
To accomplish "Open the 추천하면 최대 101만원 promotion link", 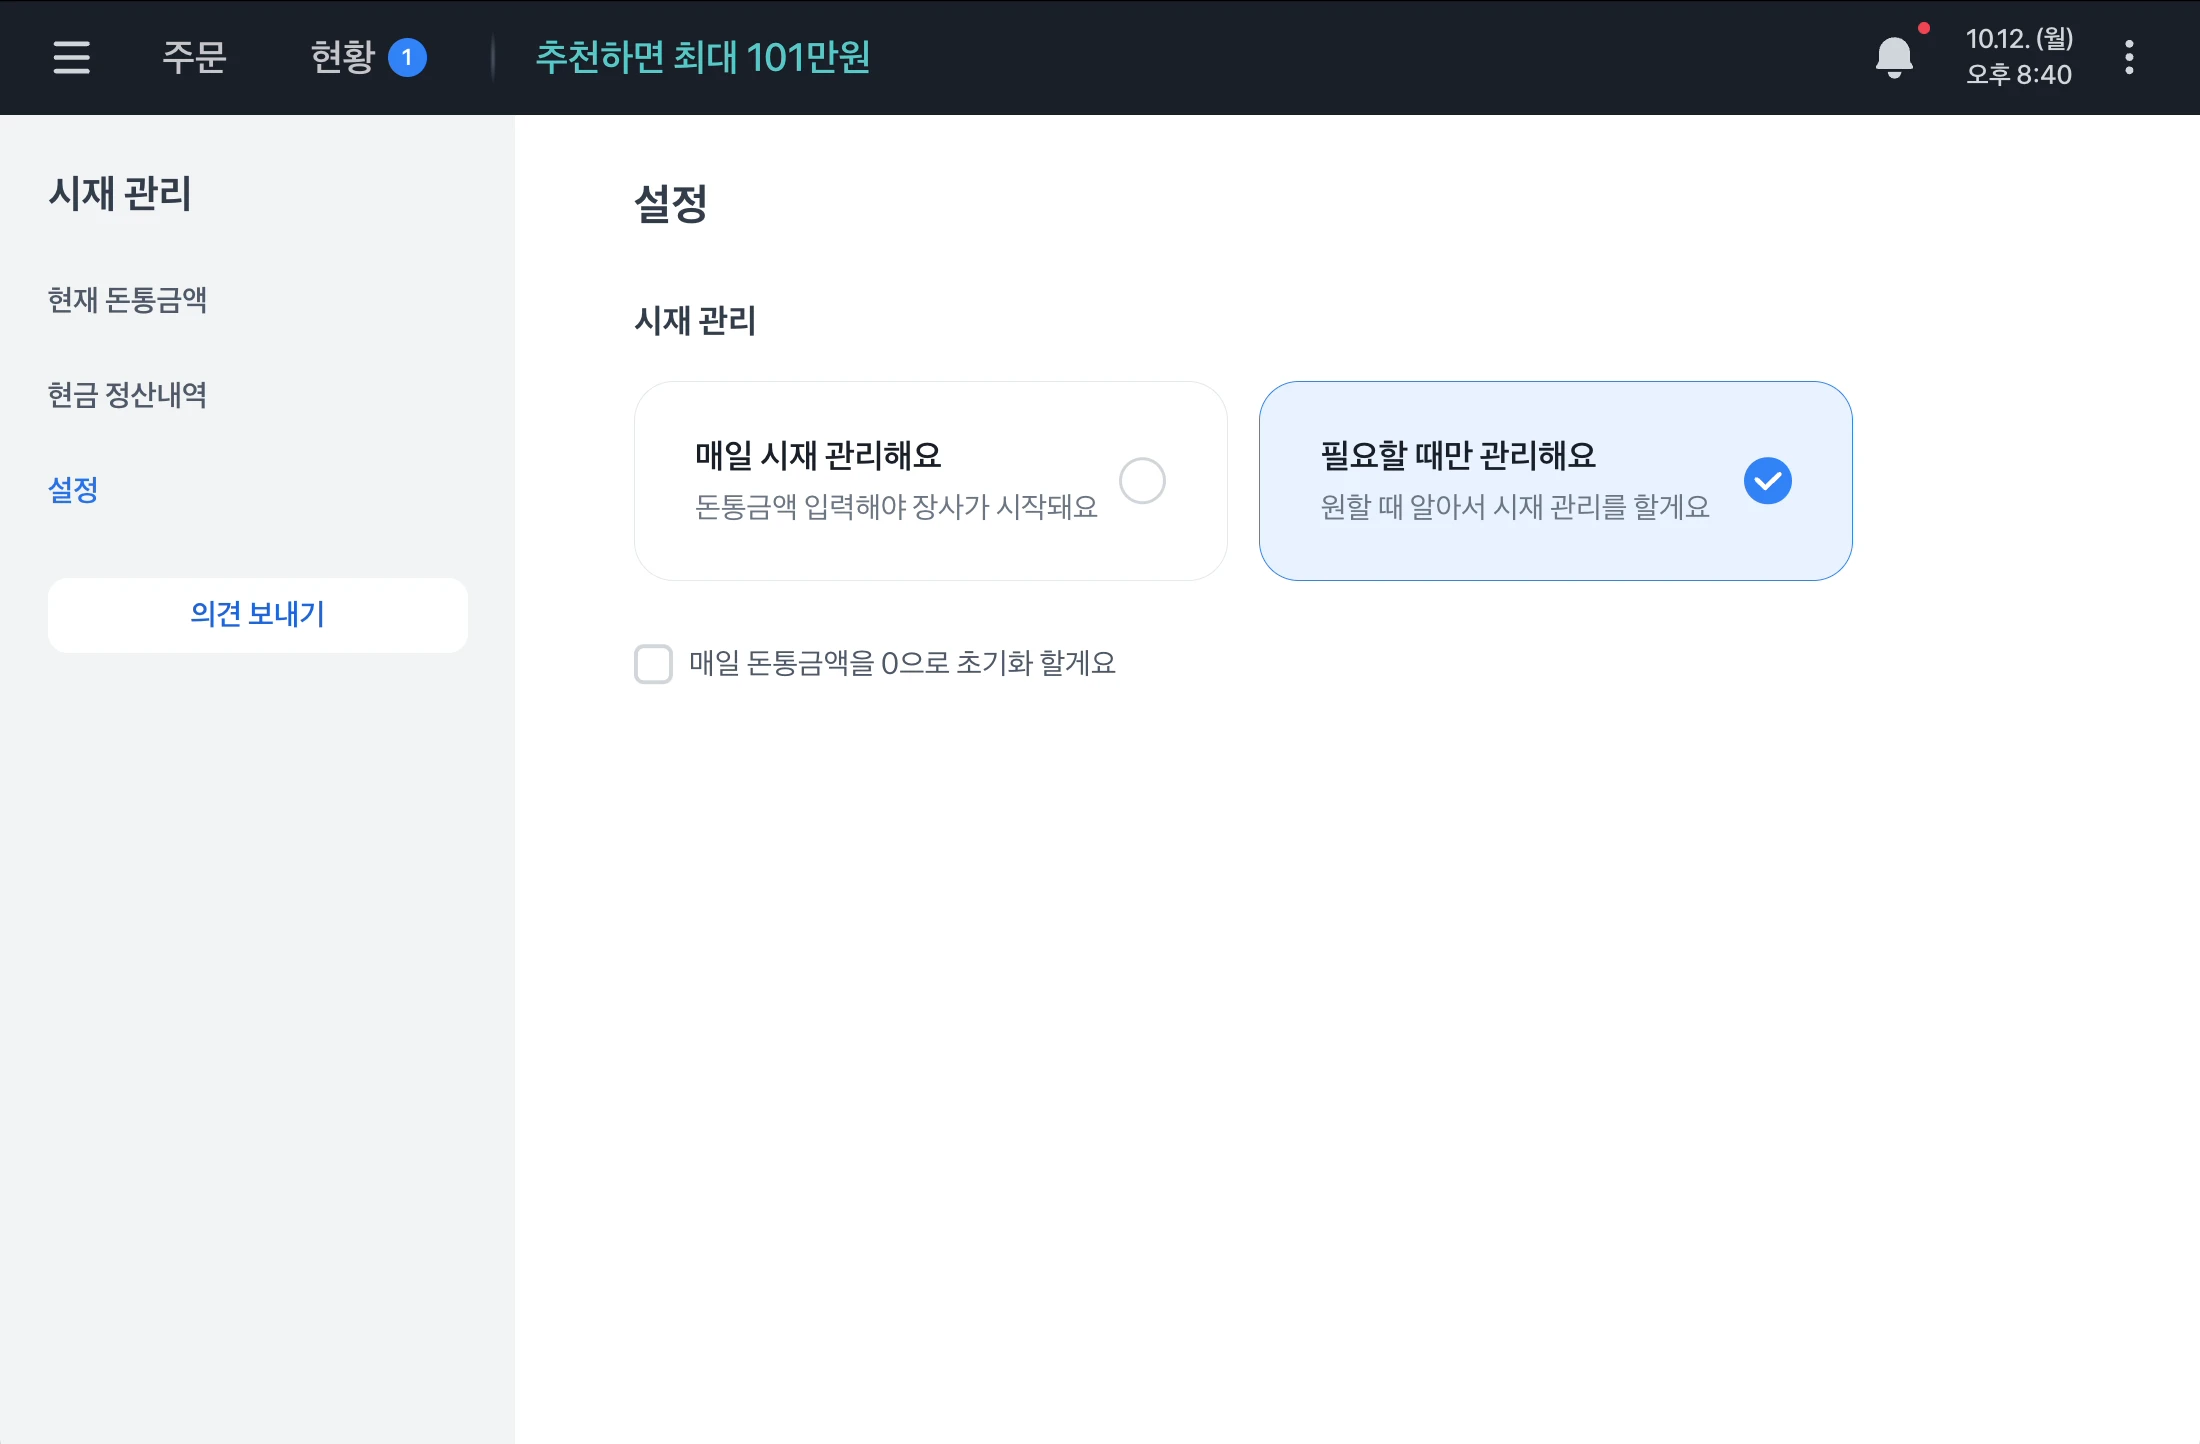I will (x=702, y=57).
